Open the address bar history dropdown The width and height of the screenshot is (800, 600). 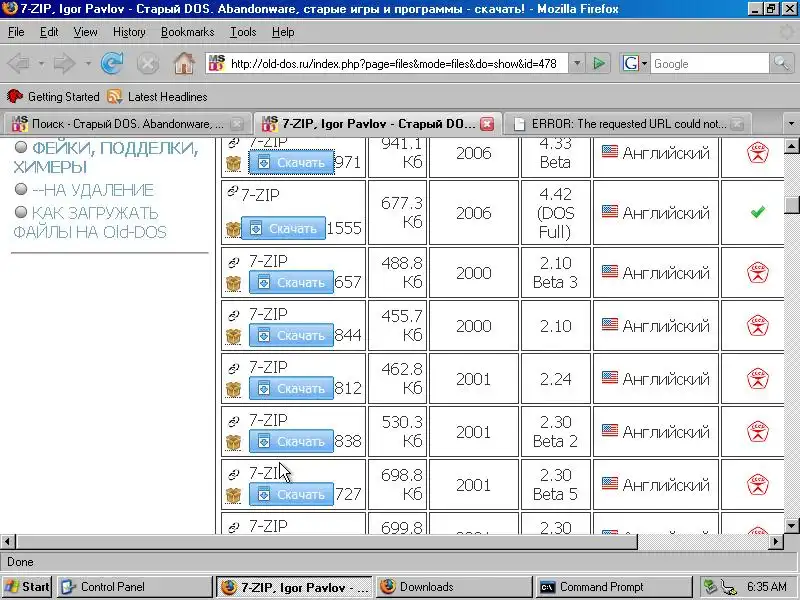tap(577, 64)
